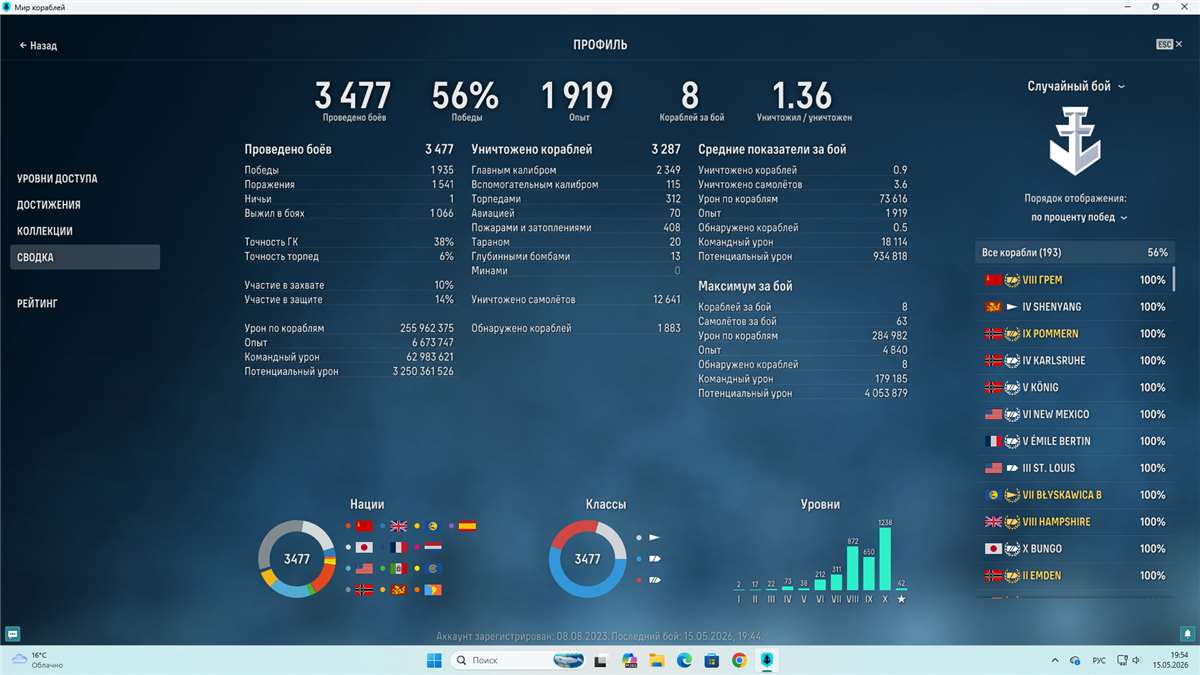Select the V ÉMILE BERTIN ship row
The height and width of the screenshot is (675, 1200).
point(1075,441)
